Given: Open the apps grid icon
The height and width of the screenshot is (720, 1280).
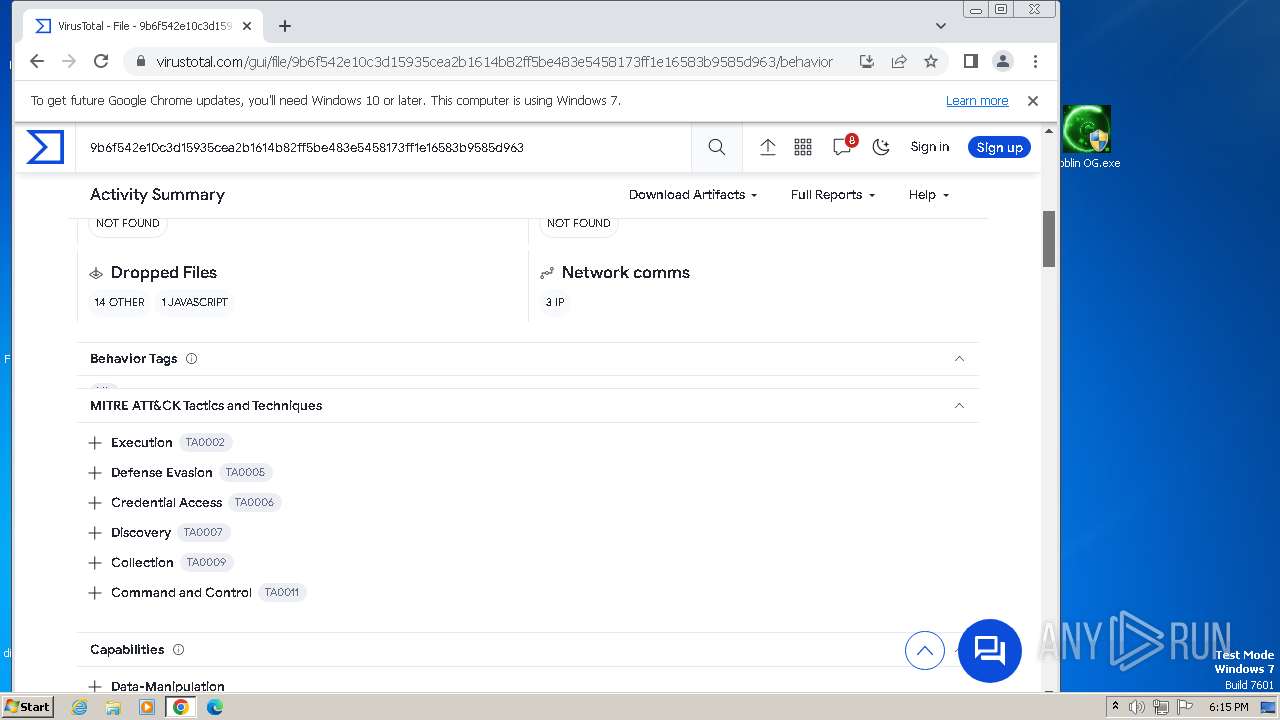Looking at the screenshot, I should 803,147.
